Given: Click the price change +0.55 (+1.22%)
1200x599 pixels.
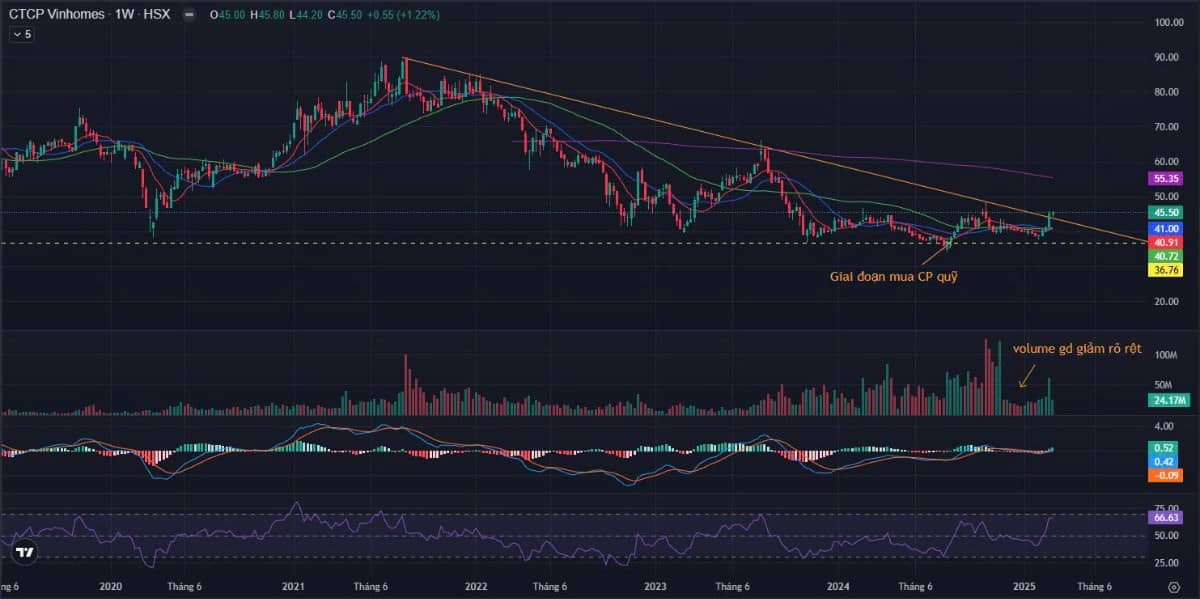Looking at the screenshot, I should click(x=405, y=15).
